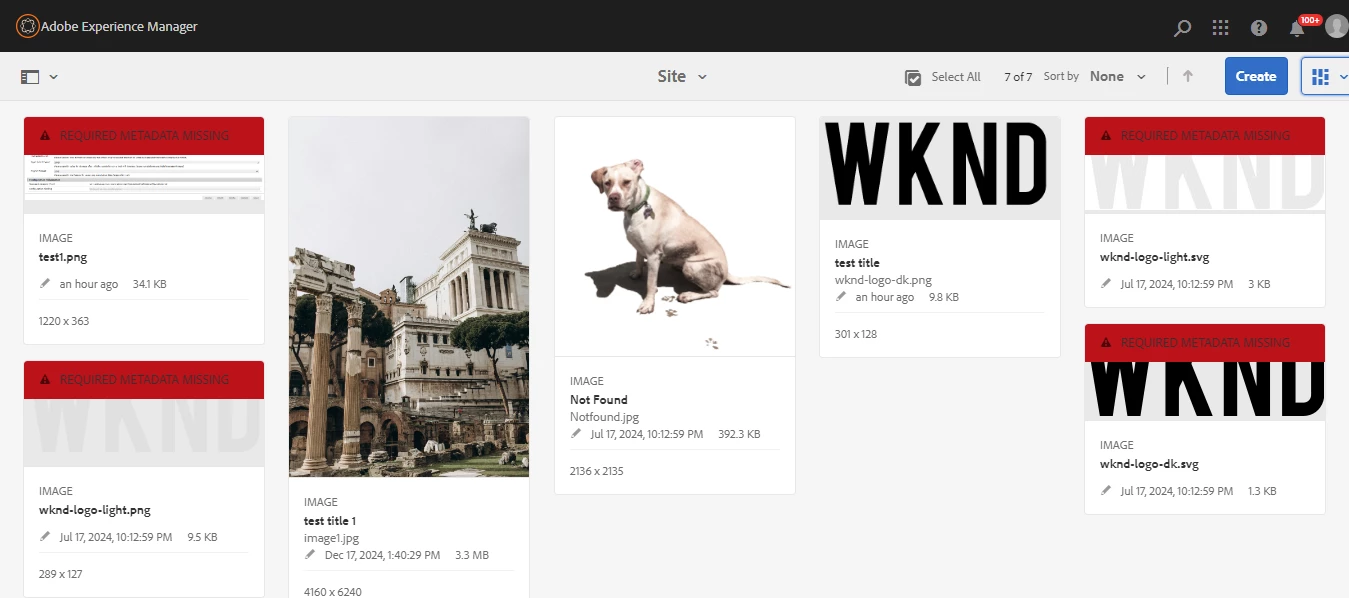Open the solutions grid switcher icon

[1220, 28]
